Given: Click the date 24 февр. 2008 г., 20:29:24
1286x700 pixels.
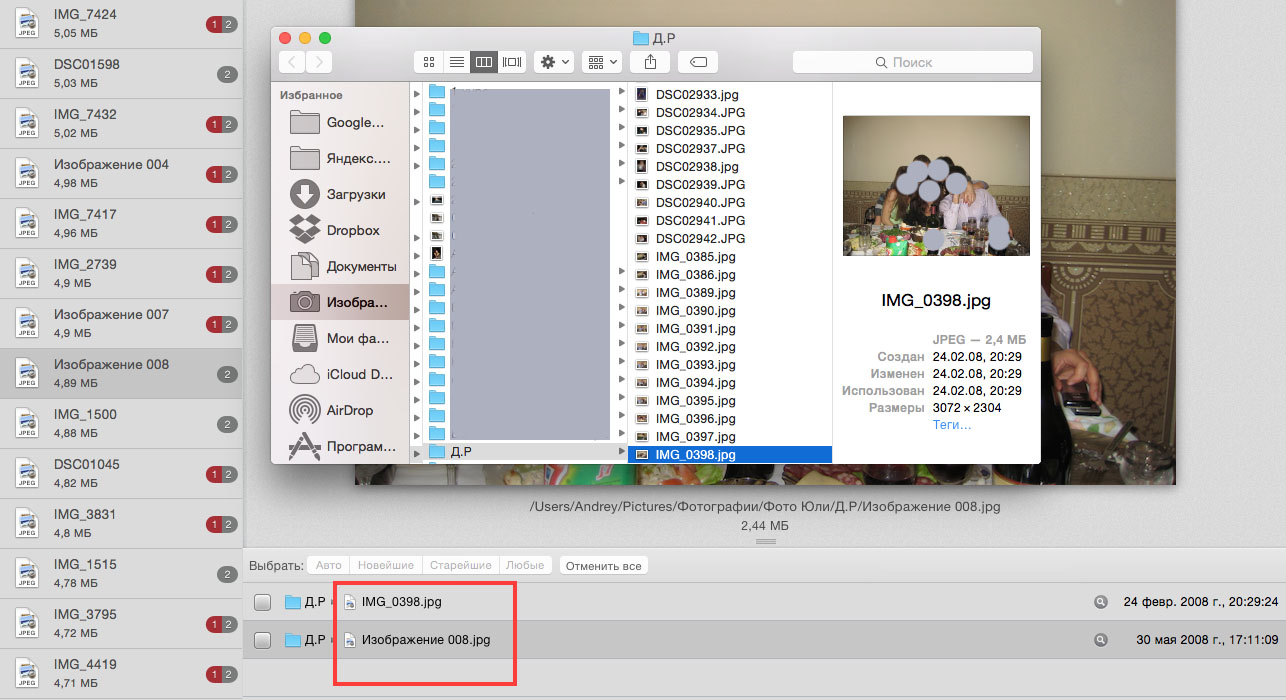Looking at the screenshot, I should click(1200, 602).
